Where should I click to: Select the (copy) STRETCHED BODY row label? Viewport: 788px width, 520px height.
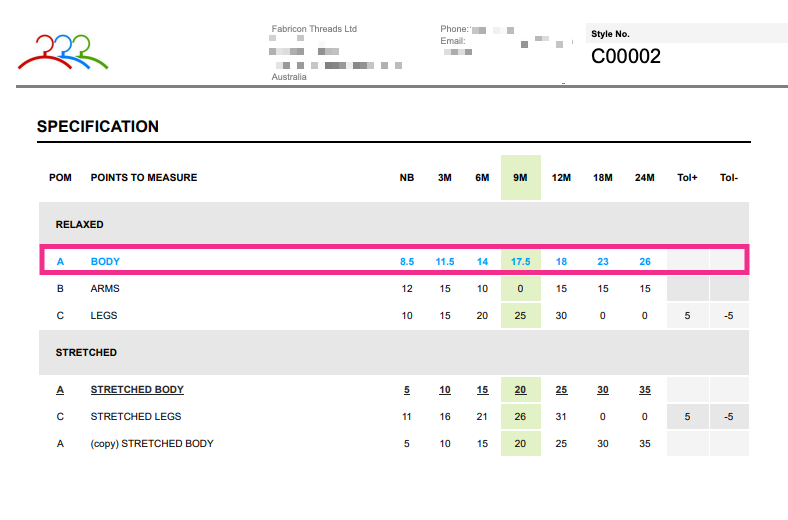click(x=152, y=444)
